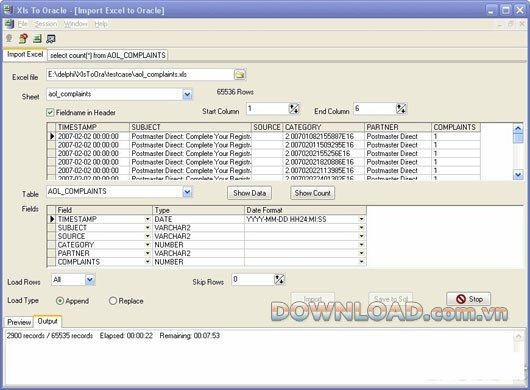Click the Output pane scroll up arrow
This screenshot has height=390, width=530.
tap(519, 336)
